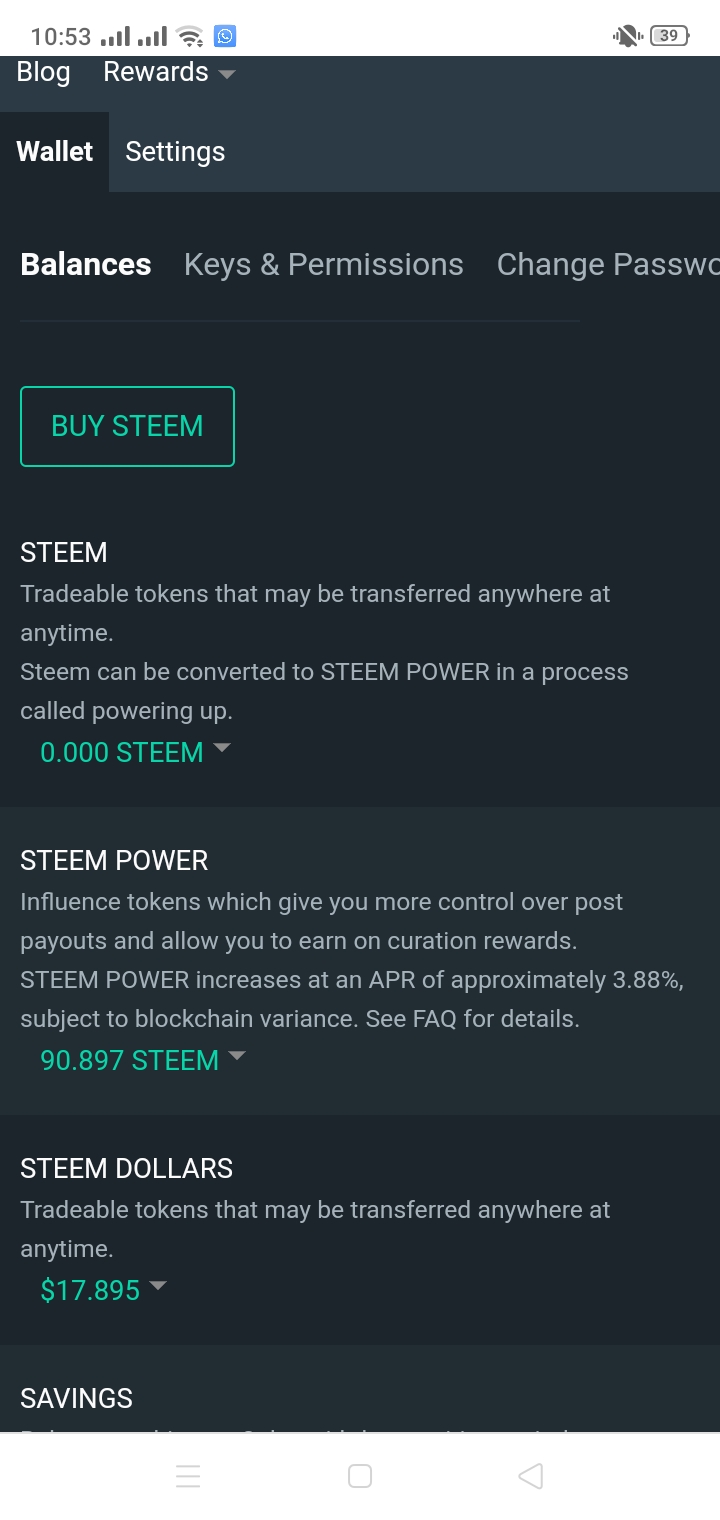Tap the muted bell icon in the status bar

(x=626, y=36)
